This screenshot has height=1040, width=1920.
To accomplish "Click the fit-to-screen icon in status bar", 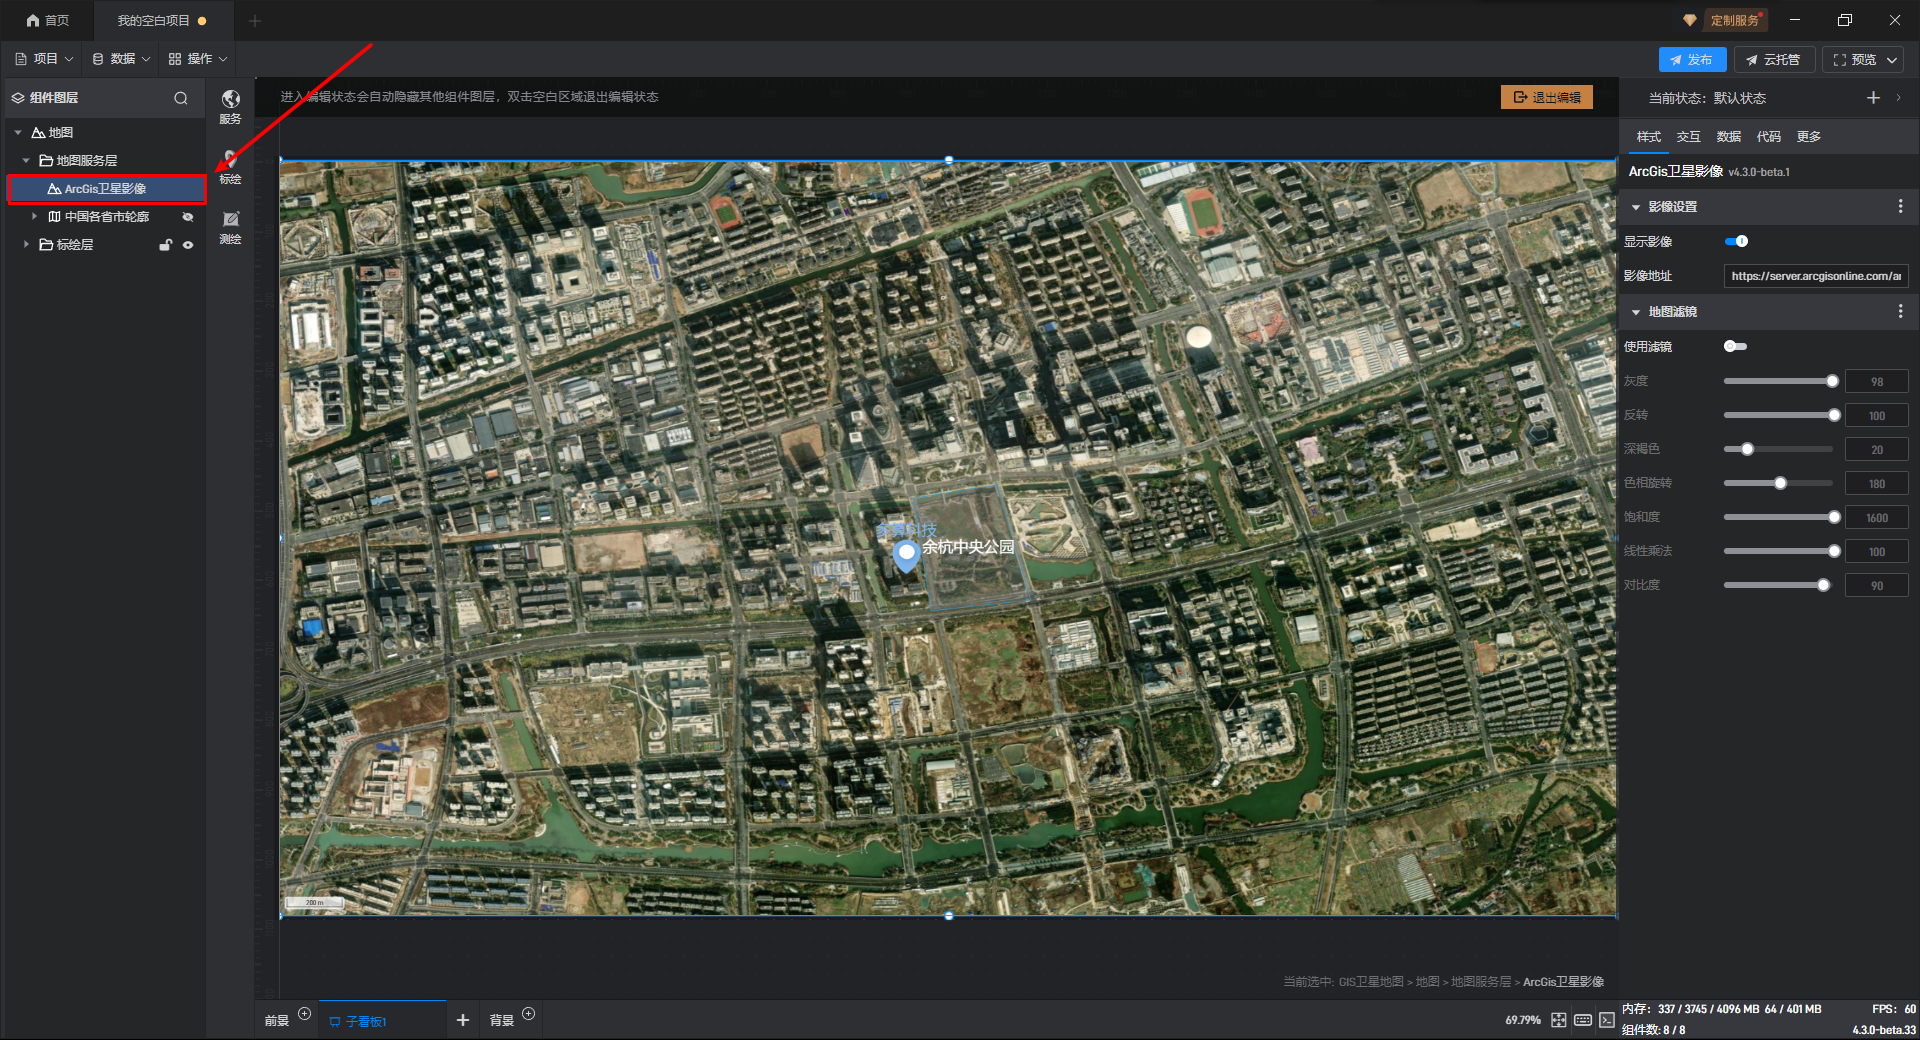I will pyautogui.click(x=1558, y=1020).
